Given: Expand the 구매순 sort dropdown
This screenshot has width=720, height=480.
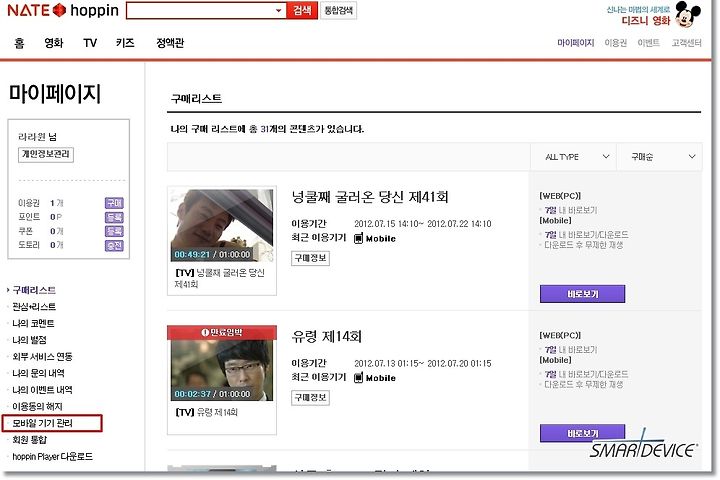Looking at the screenshot, I should [x=659, y=157].
